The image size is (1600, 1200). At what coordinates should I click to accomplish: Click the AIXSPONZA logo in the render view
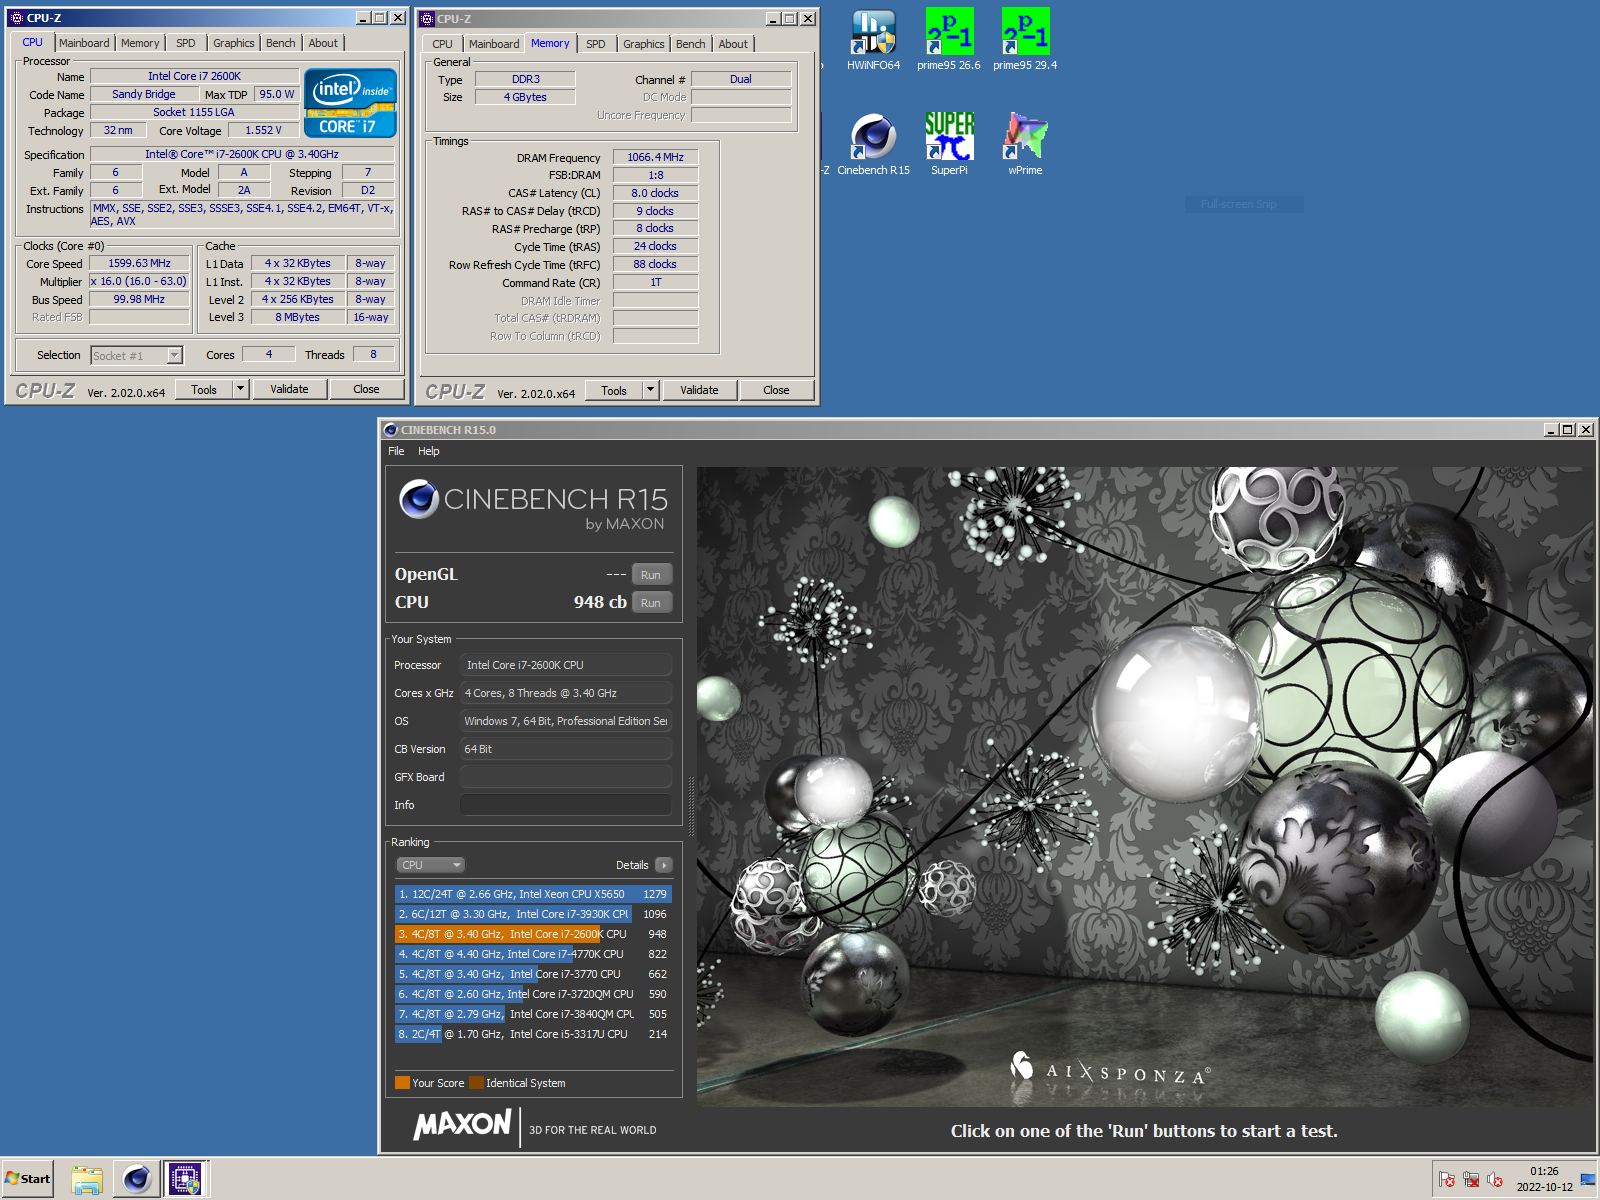point(1110,1071)
